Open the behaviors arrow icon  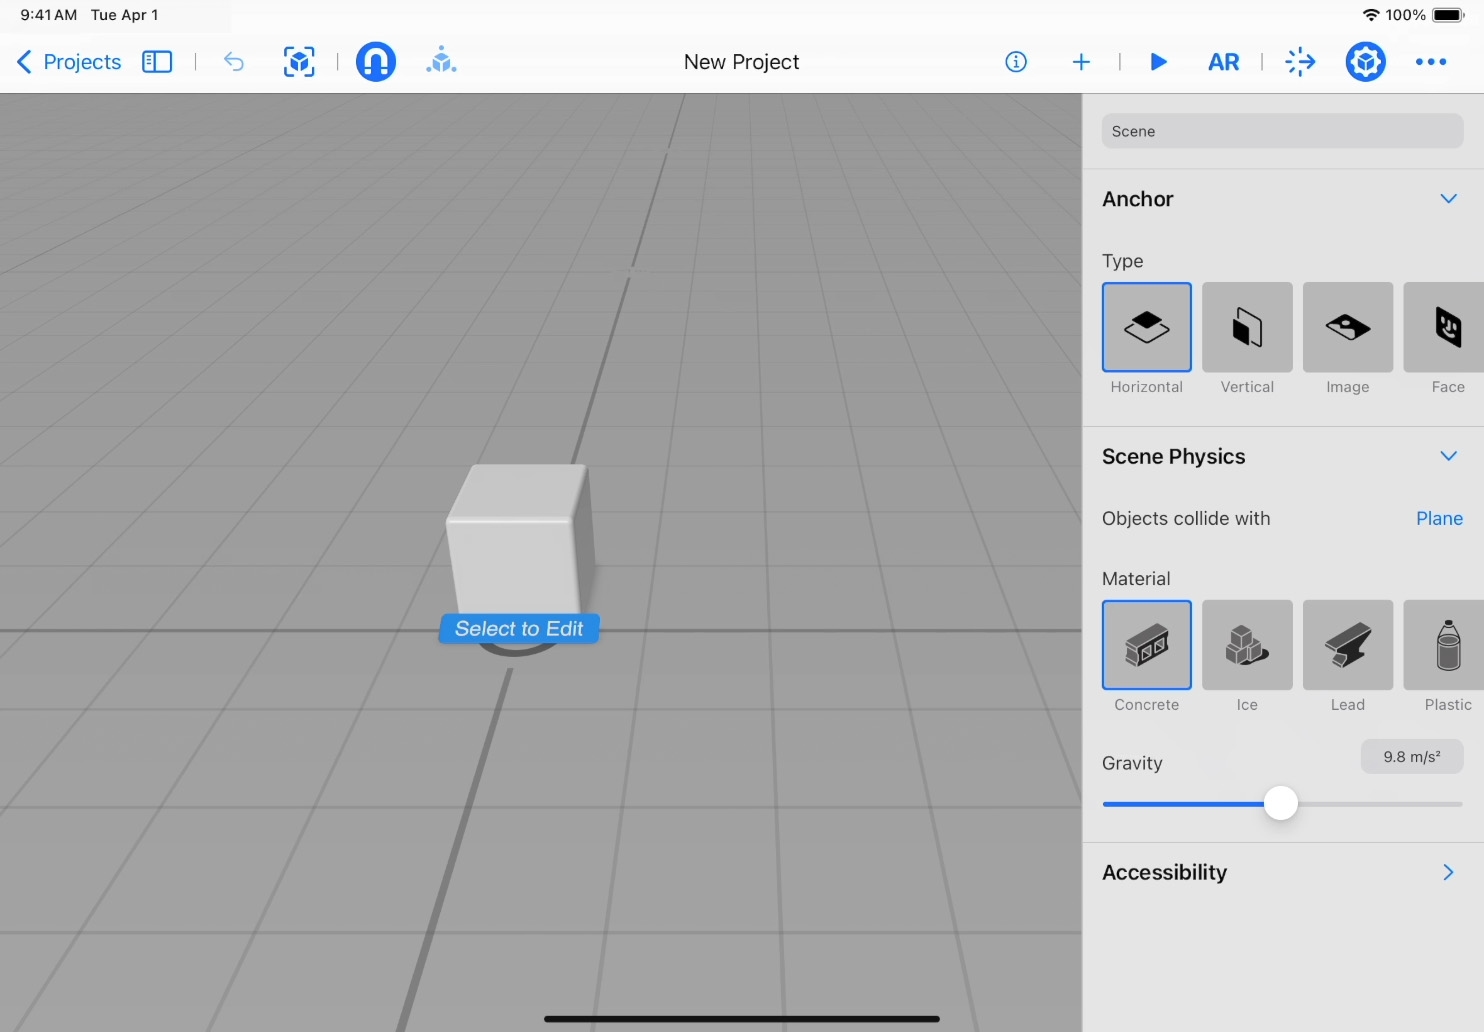(x=1300, y=62)
